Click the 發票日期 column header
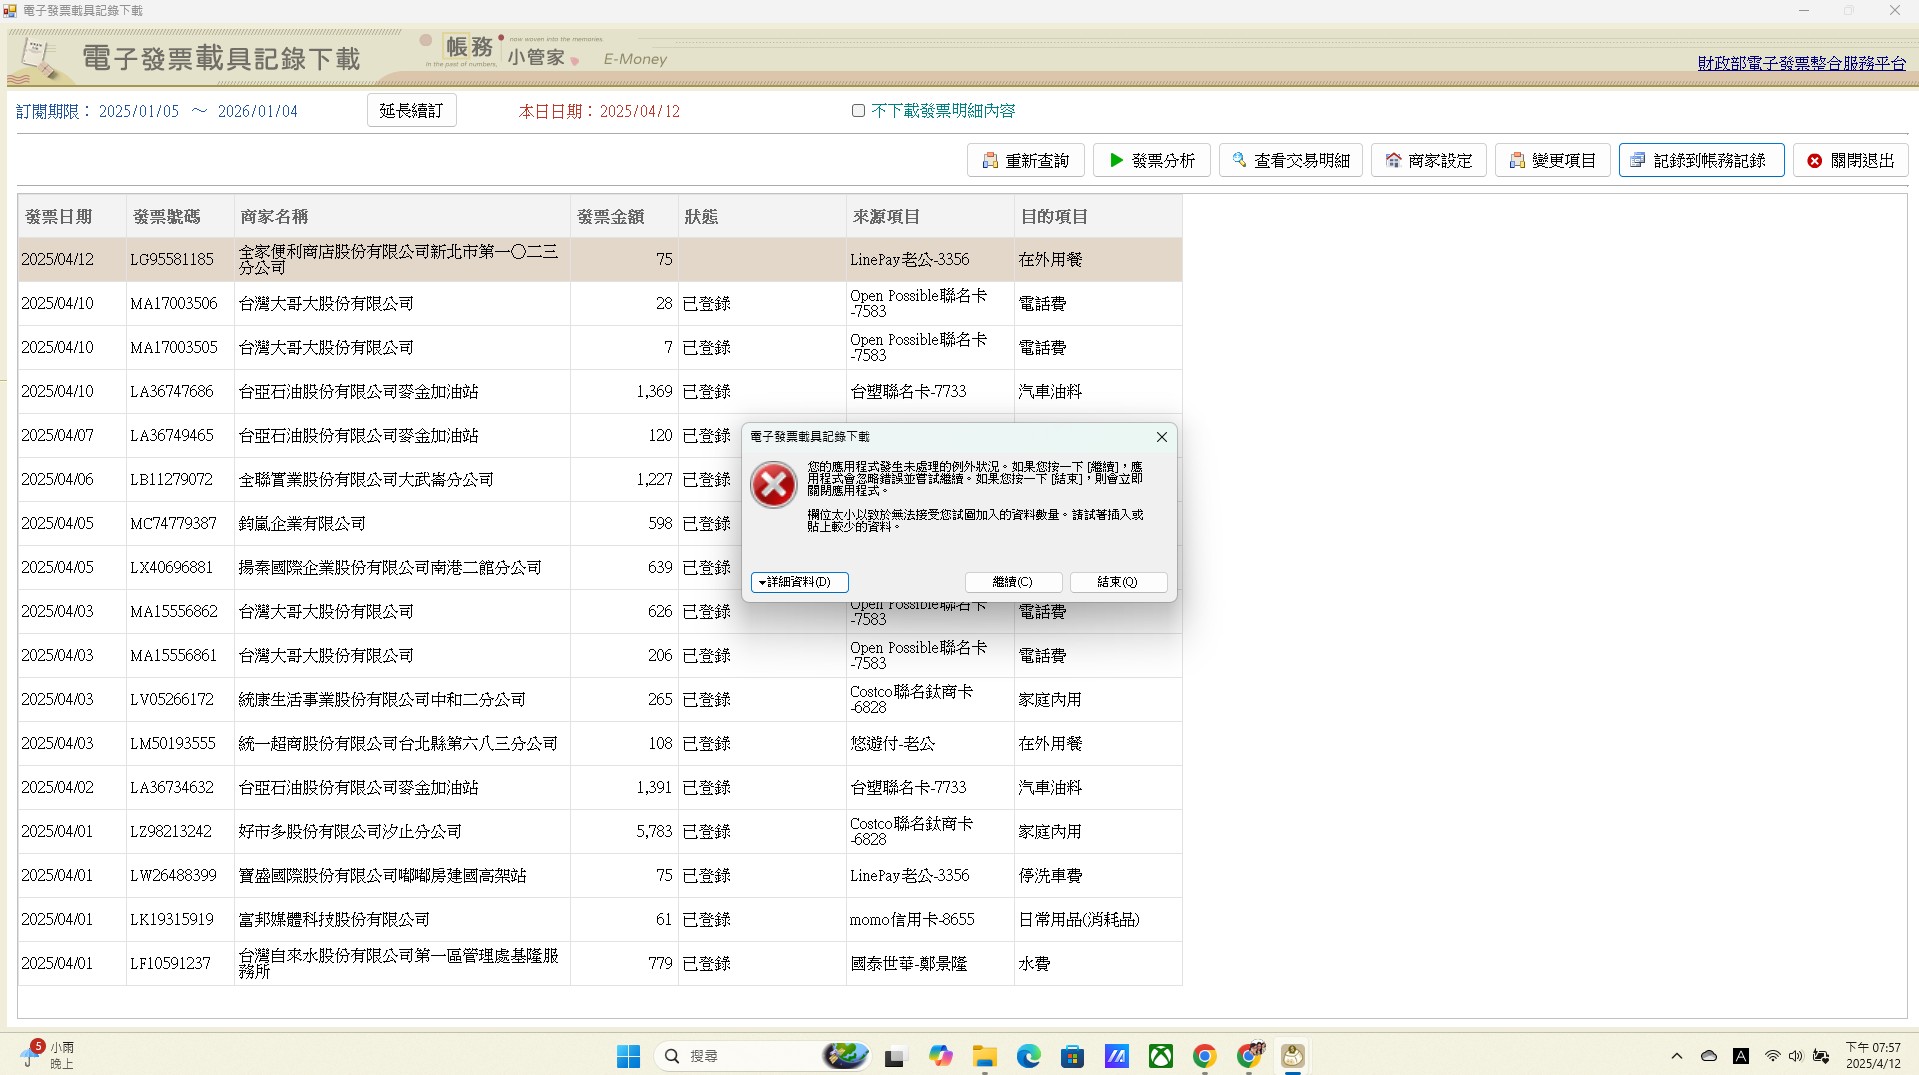 [x=71, y=216]
